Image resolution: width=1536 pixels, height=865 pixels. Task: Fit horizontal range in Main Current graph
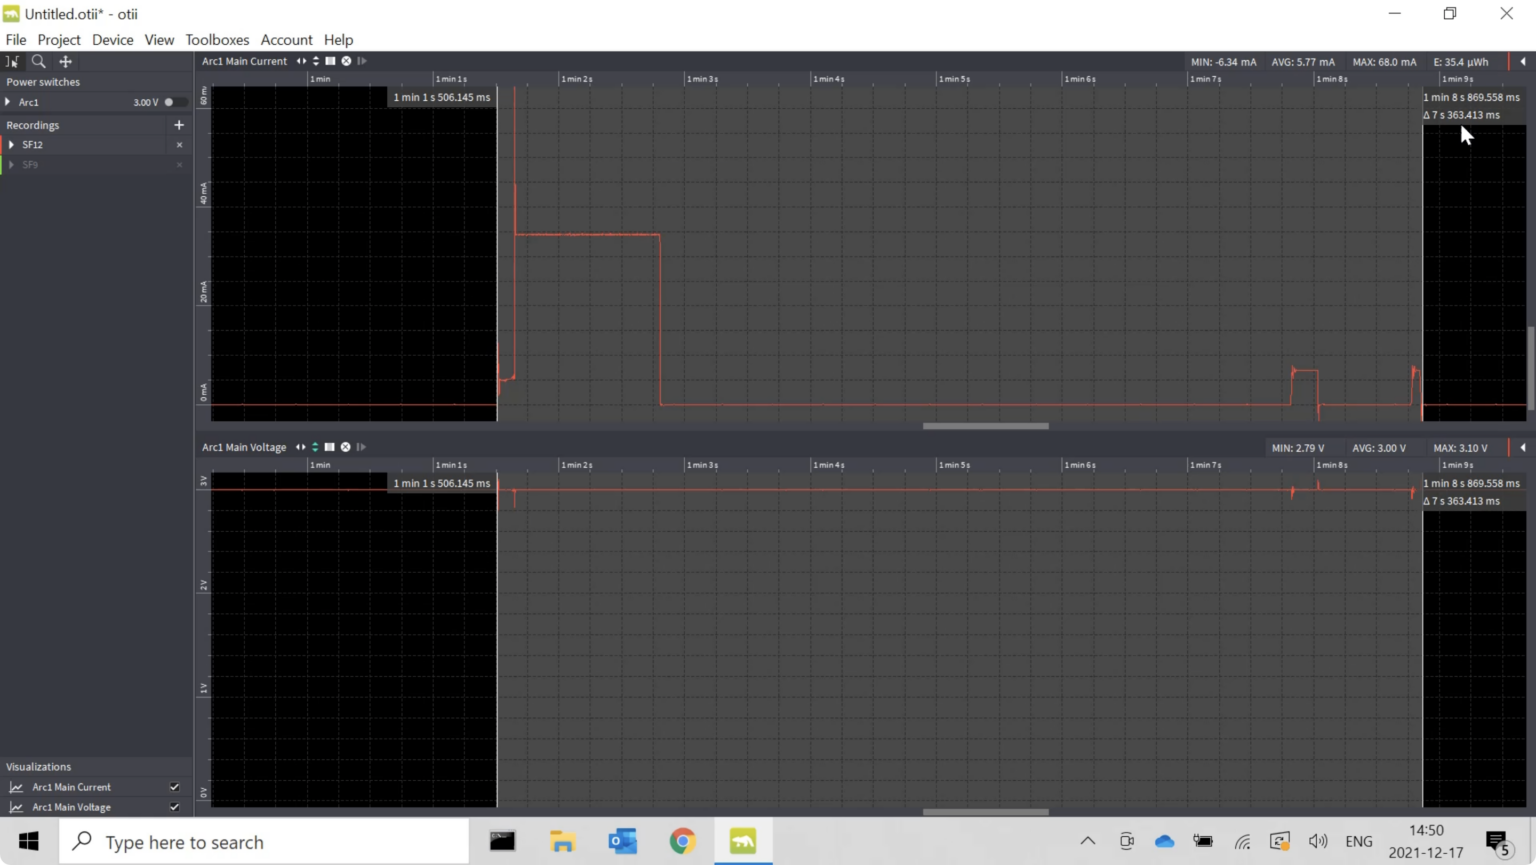pos(301,61)
